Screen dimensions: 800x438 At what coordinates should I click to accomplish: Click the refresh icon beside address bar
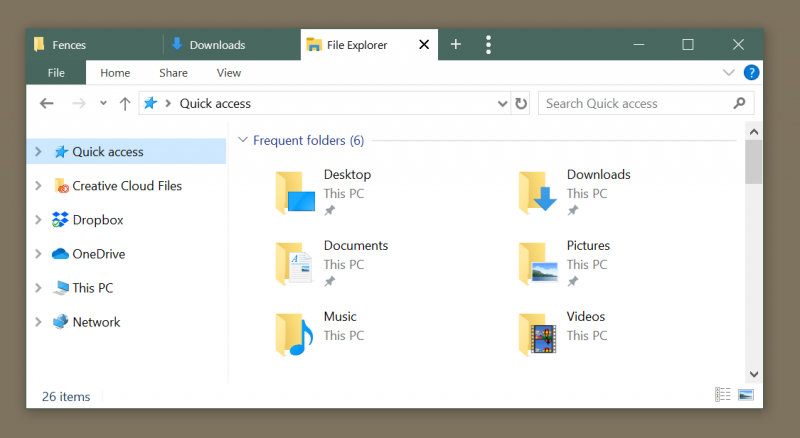pos(520,104)
